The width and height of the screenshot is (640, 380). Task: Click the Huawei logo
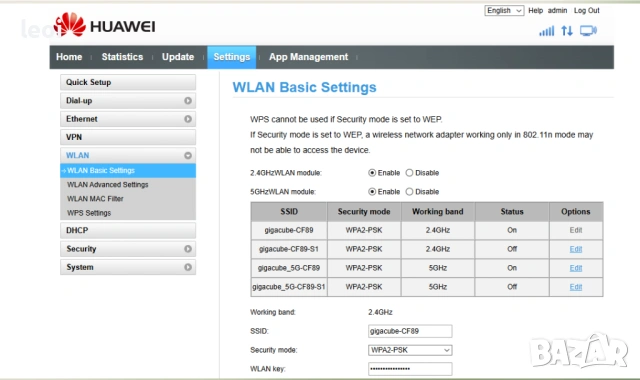click(104, 25)
